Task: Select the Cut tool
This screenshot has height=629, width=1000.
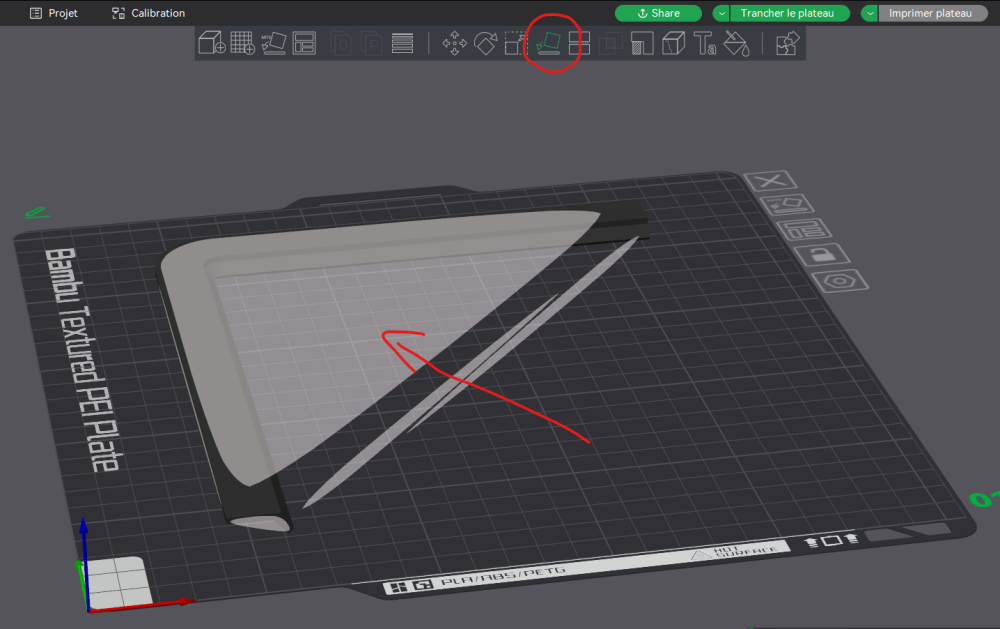Action: pos(579,43)
